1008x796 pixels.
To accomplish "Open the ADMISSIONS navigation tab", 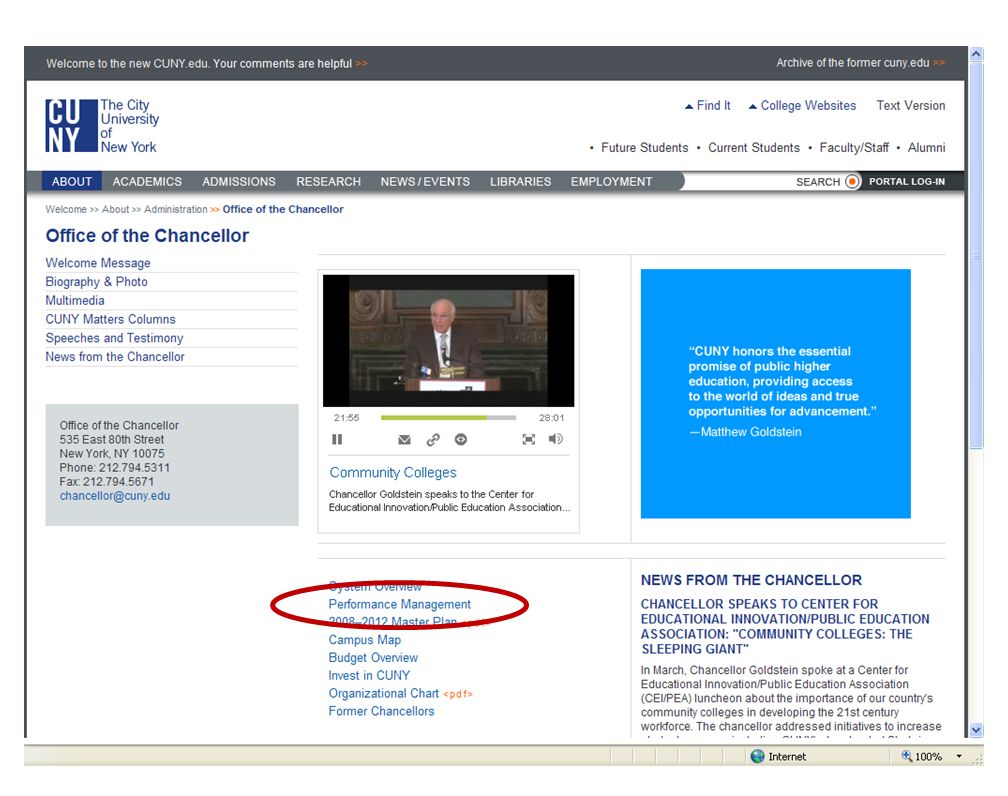I will coord(238,182).
